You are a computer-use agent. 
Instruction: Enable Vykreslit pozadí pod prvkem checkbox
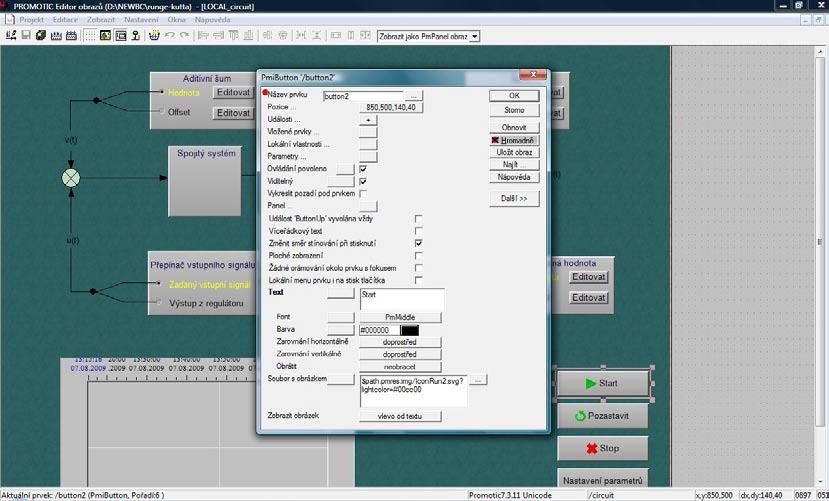click(363, 193)
